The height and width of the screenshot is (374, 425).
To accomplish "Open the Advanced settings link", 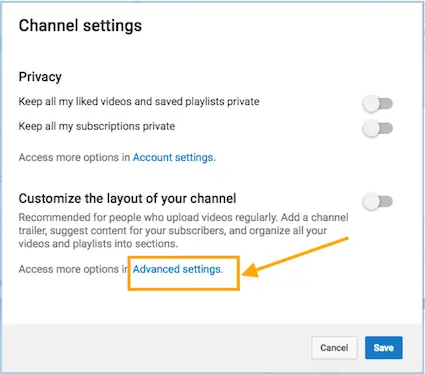I will pyautogui.click(x=178, y=269).
